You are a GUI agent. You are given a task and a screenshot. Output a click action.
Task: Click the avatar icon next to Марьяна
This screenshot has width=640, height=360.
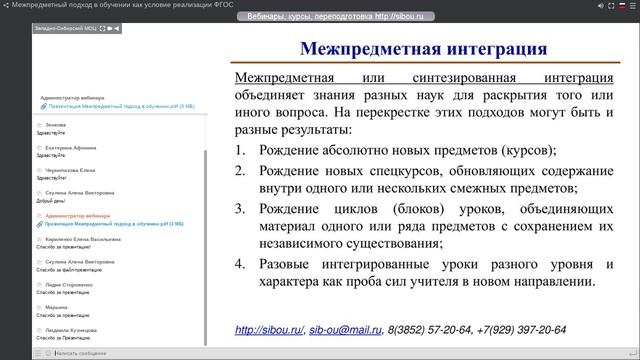coord(40,307)
